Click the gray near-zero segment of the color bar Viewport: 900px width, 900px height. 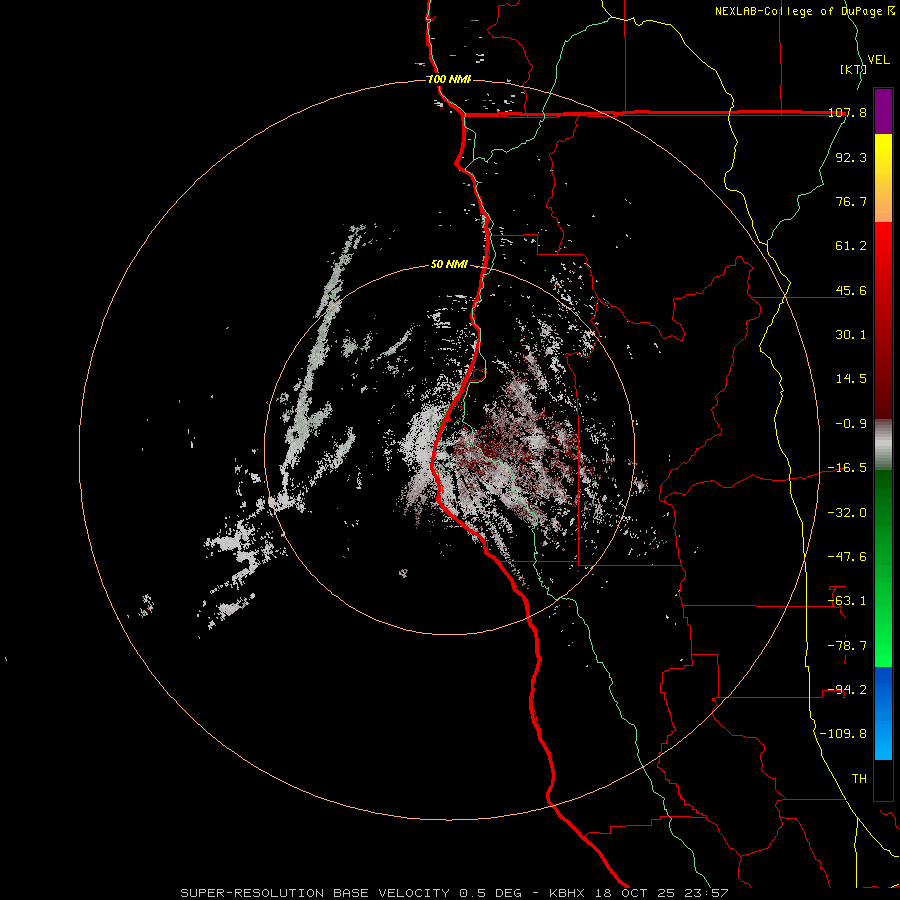point(883,444)
